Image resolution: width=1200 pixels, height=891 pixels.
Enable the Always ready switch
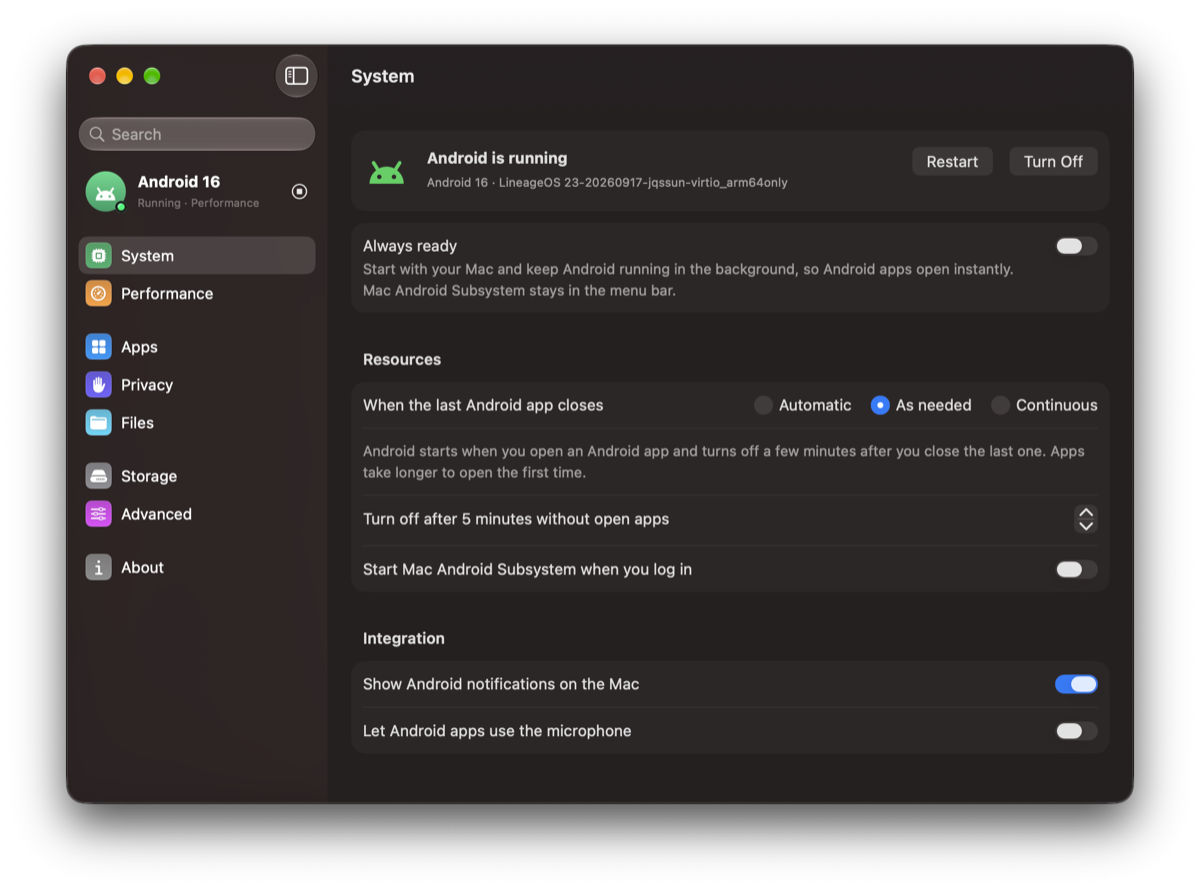tap(1076, 246)
